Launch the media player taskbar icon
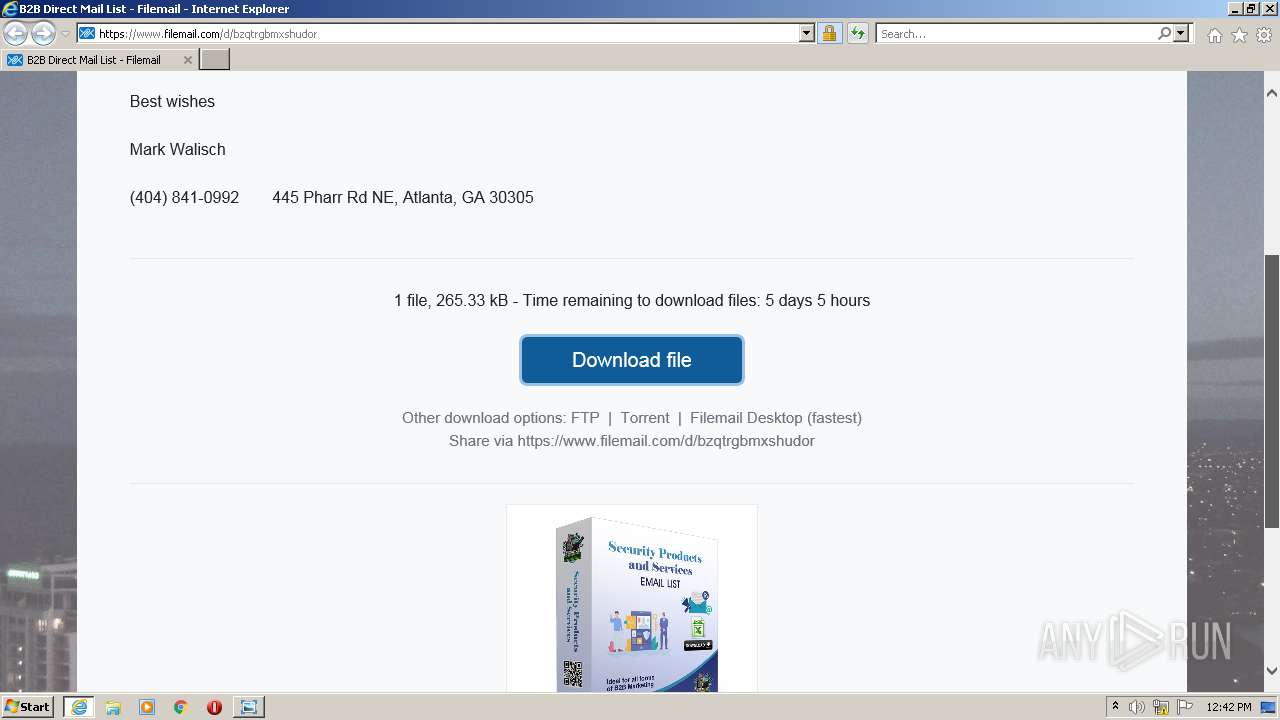The image size is (1280, 720). pyautogui.click(x=147, y=707)
